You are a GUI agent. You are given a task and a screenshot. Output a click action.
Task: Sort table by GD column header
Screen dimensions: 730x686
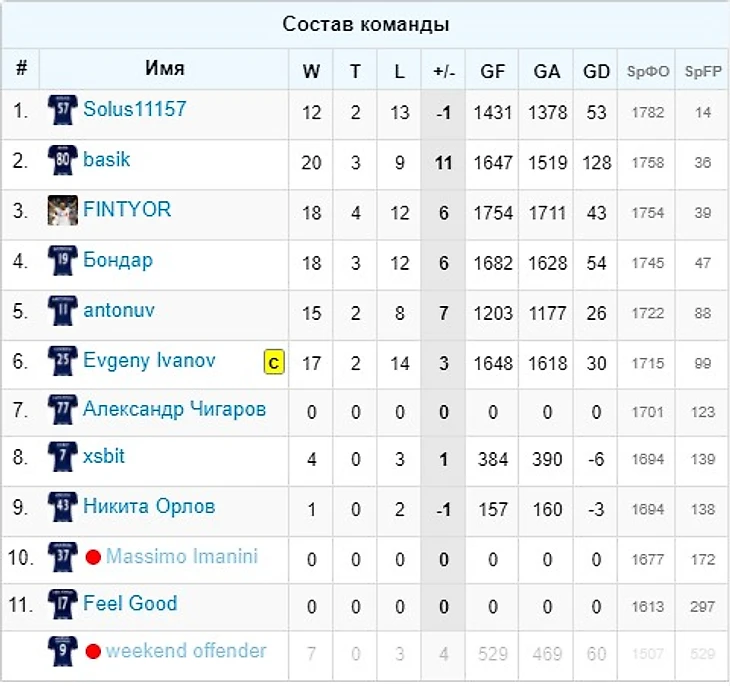596,71
